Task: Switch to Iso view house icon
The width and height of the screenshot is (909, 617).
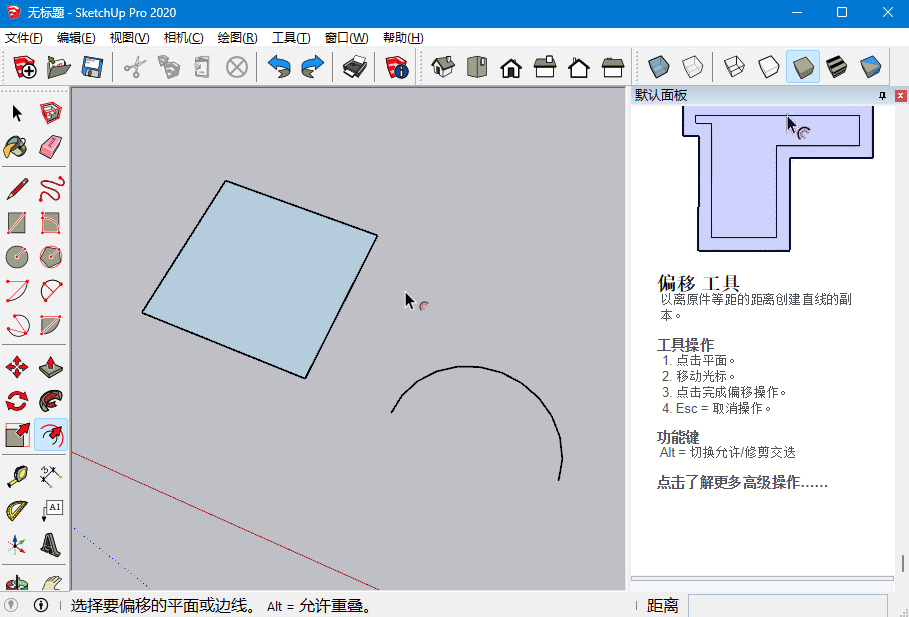Action: click(x=443, y=67)
